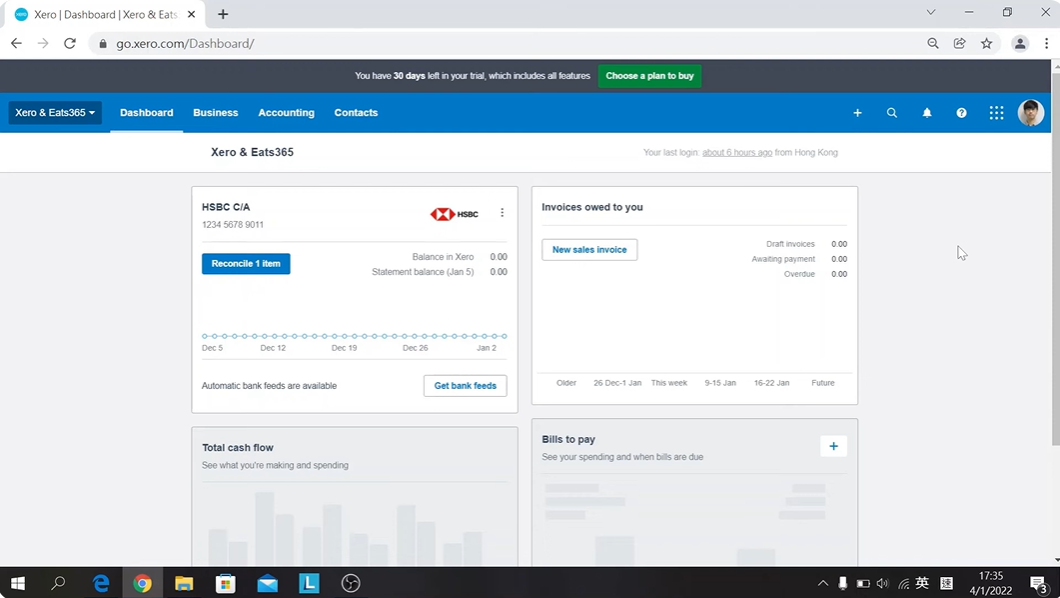Click the blue L app taskbar icon

[309, 583]
